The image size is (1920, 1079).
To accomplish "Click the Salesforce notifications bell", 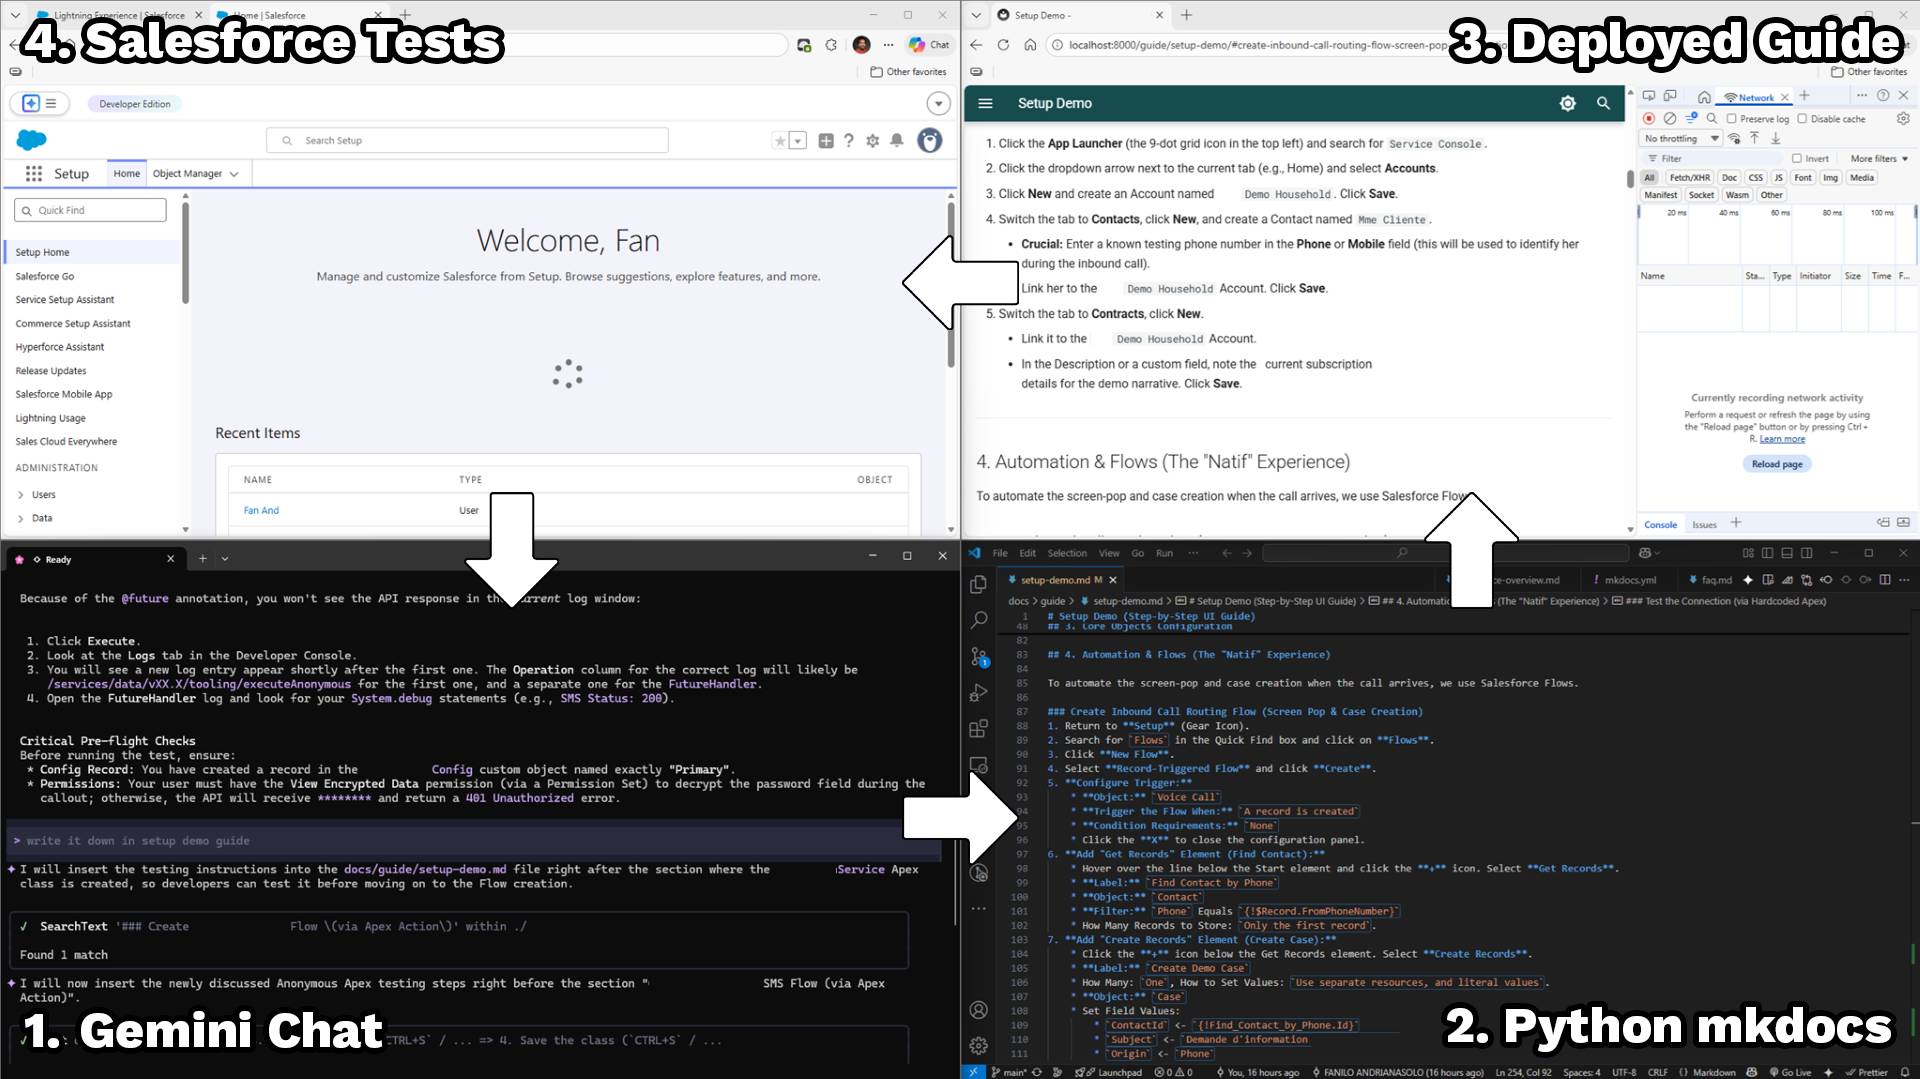I will click(x=897, y=141).
